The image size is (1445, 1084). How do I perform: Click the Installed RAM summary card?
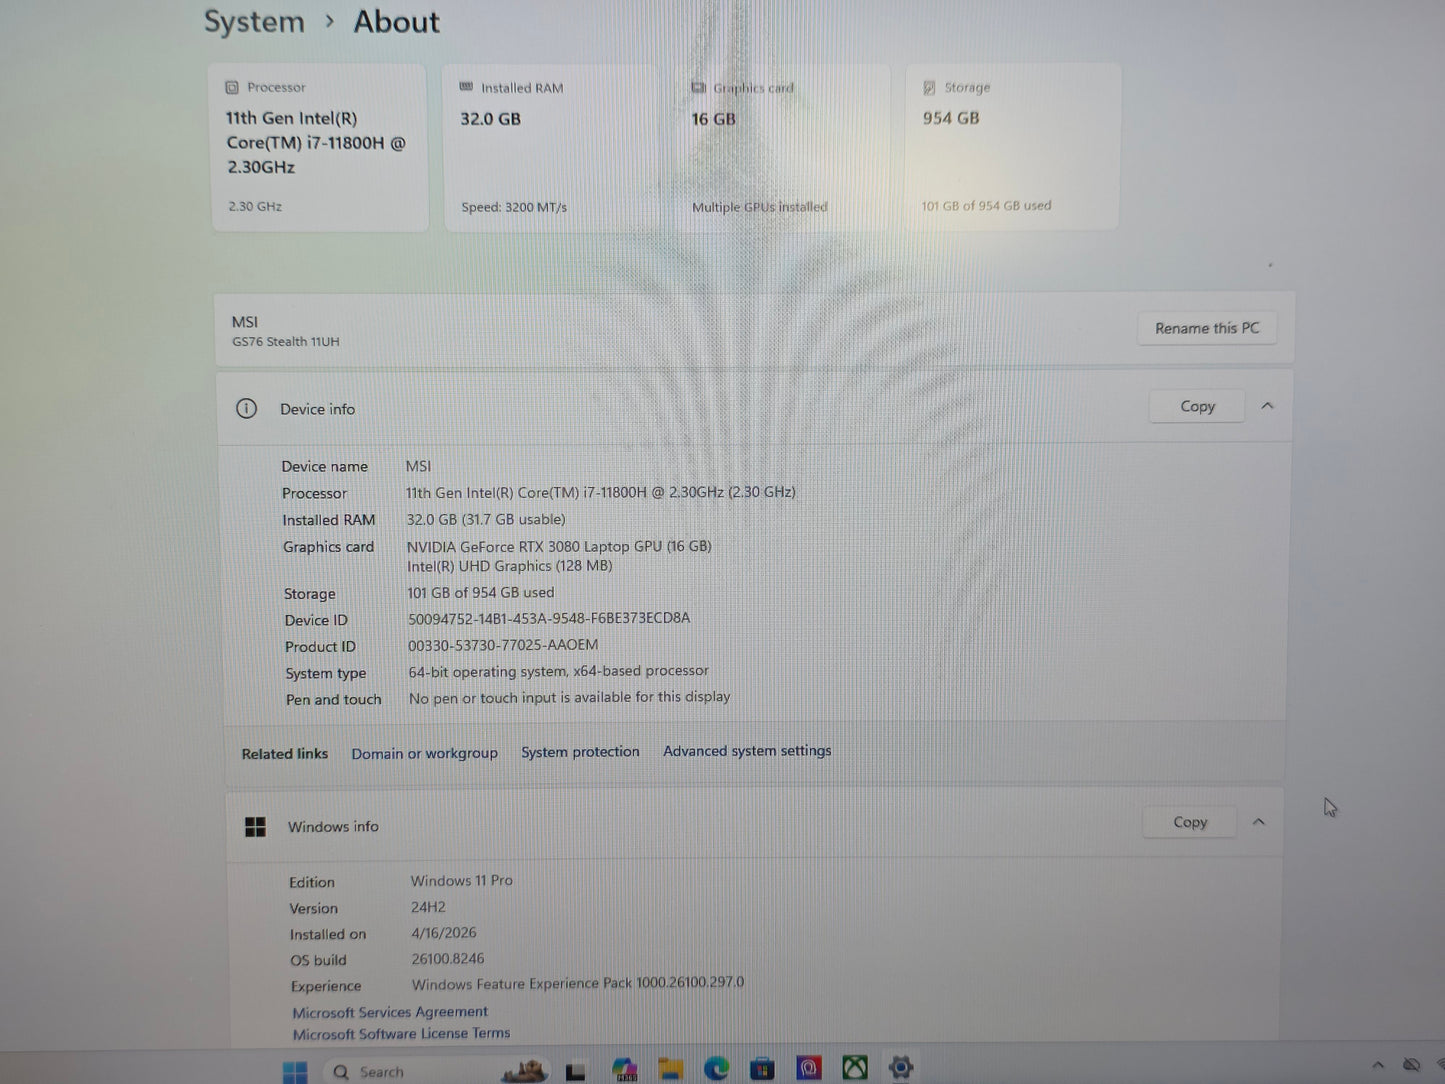[x=550, y=147]
